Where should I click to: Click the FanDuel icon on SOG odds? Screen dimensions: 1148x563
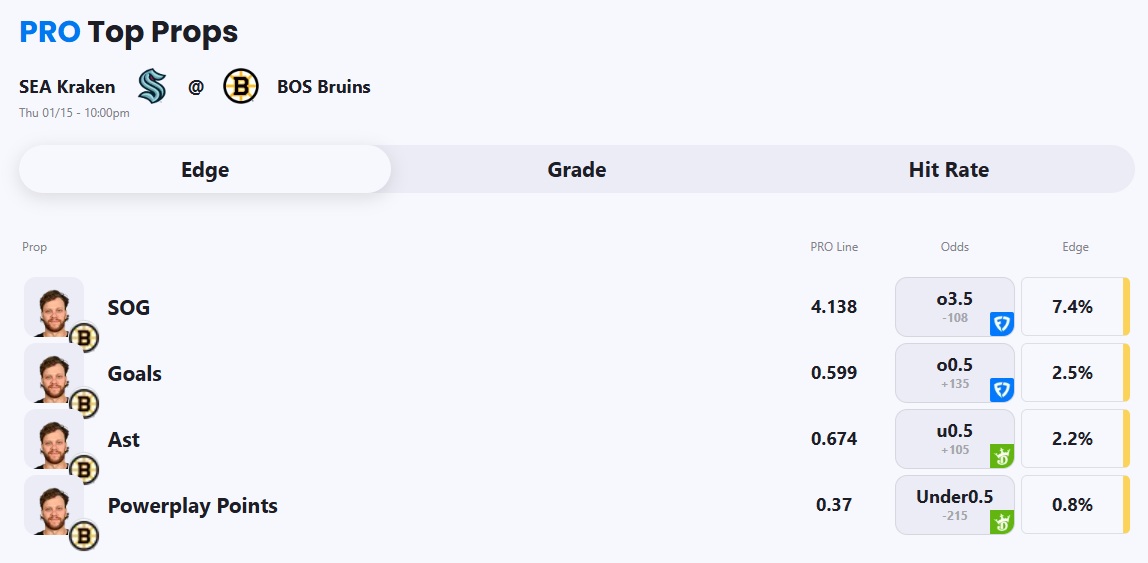point(1001,324)
